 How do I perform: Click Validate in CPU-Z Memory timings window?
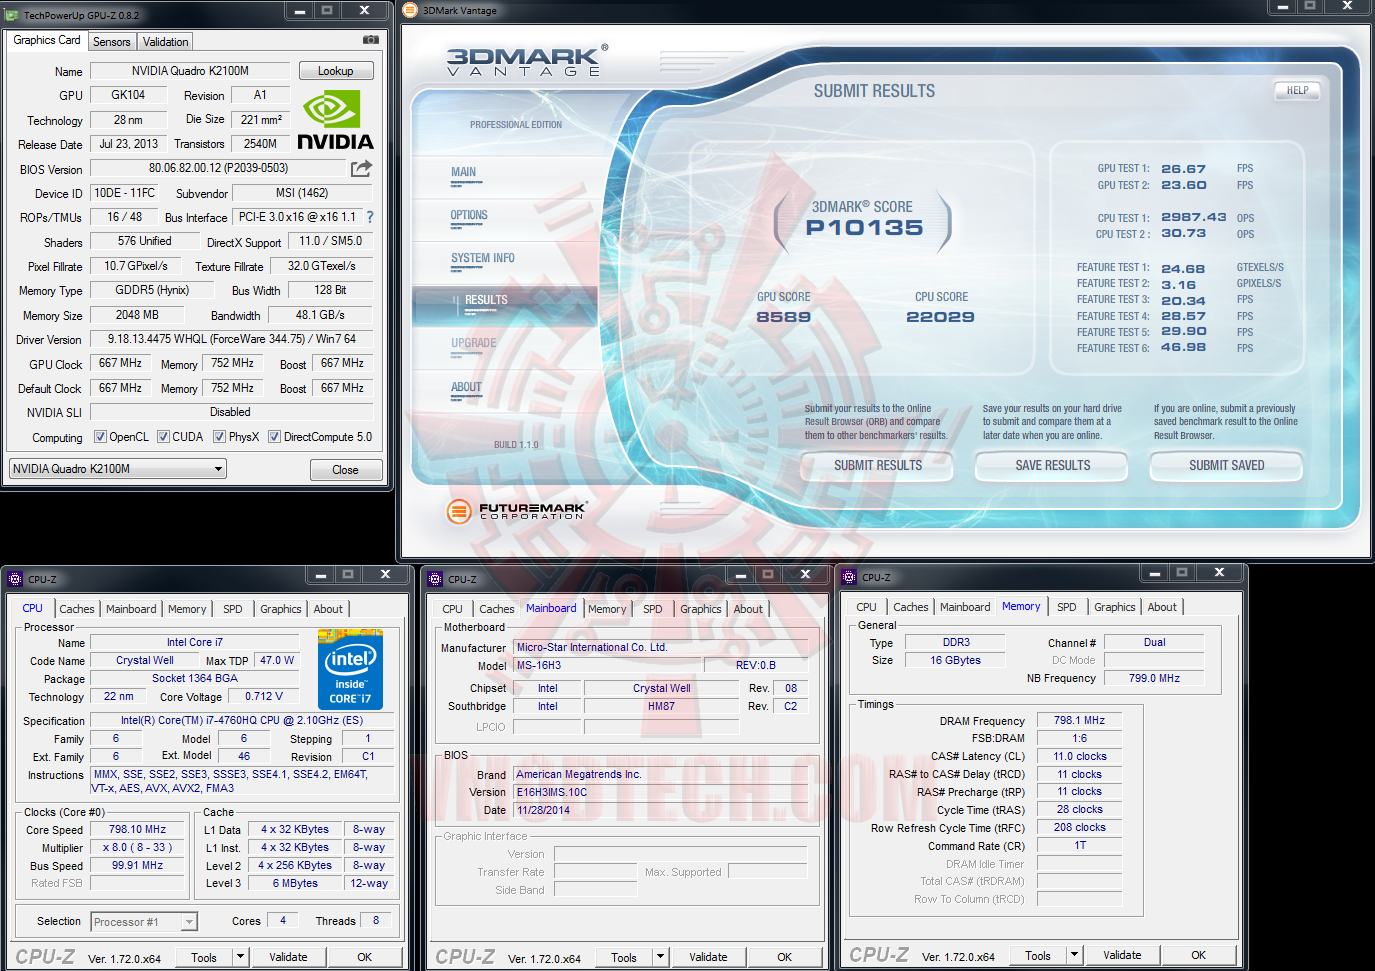(x=1122, y=955)
